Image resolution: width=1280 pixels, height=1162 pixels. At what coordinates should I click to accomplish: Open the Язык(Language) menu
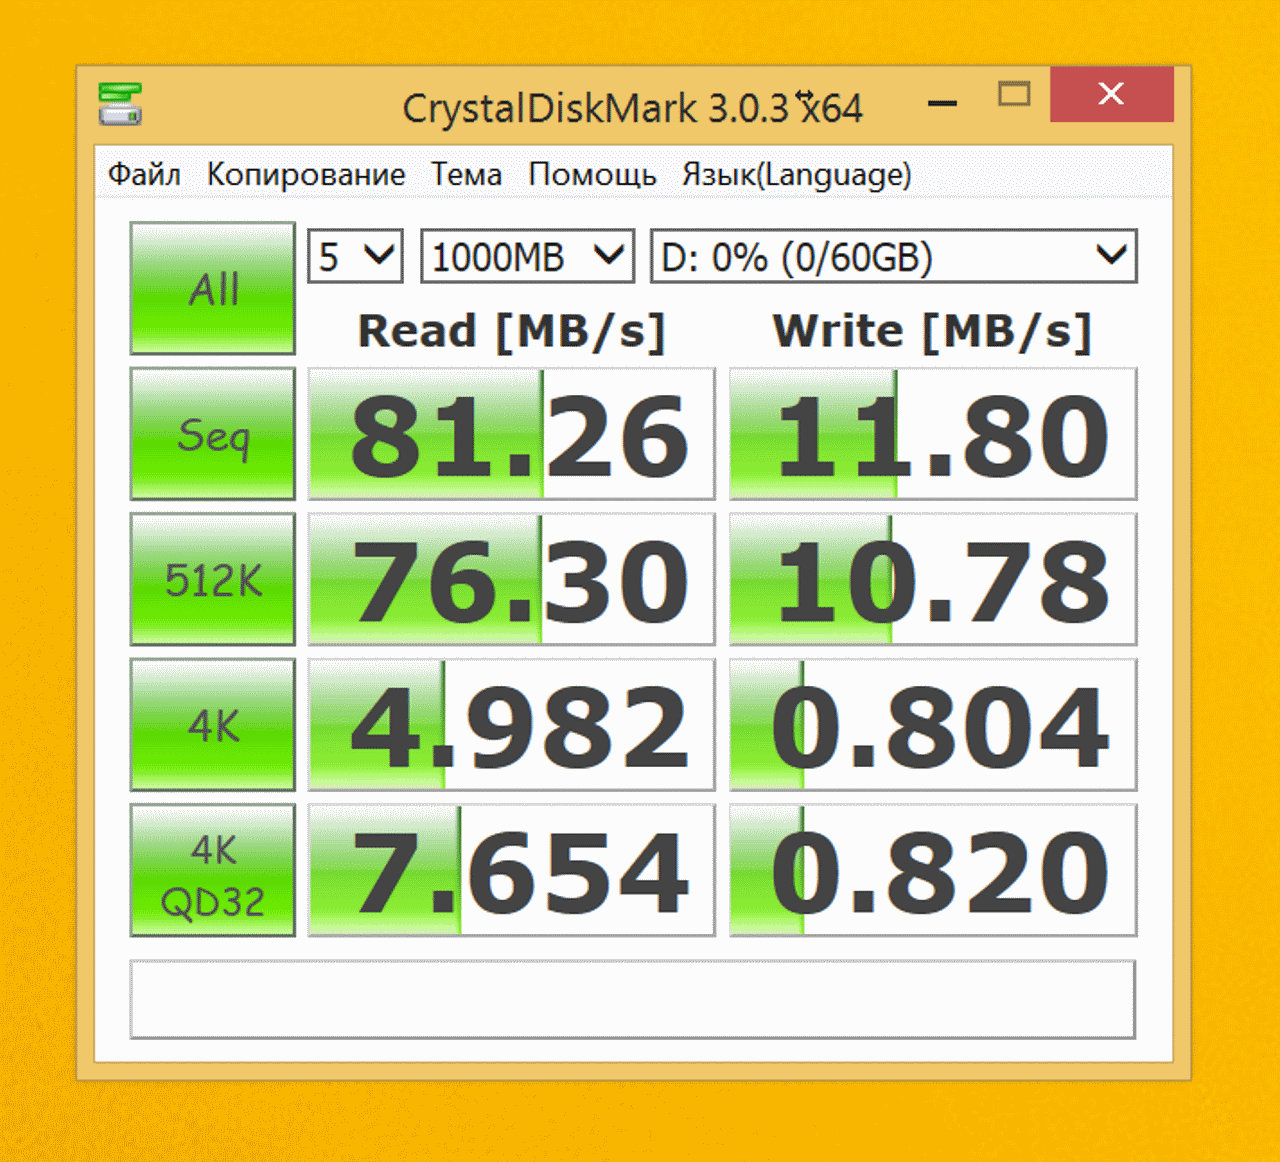pyautogui.click(x=797, y=175)
